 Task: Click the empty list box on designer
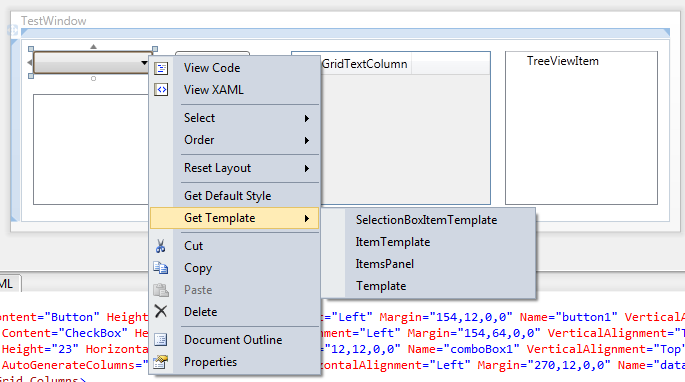91,149
